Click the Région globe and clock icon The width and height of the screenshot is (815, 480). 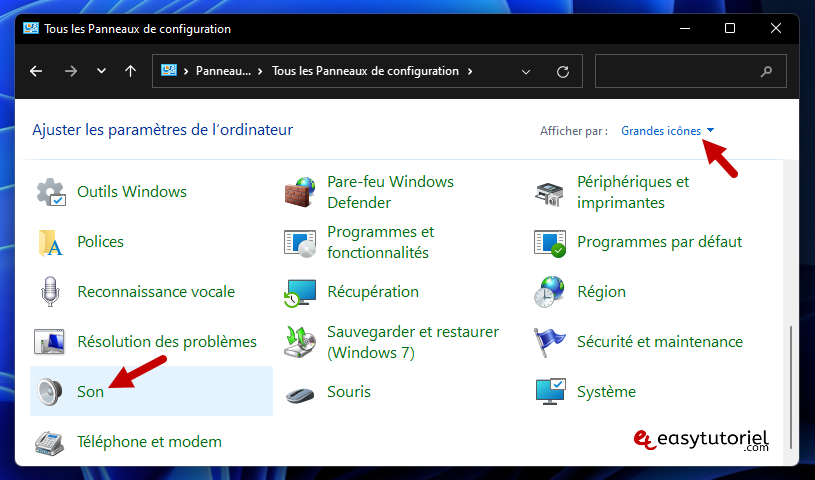click(x=549, y=292)
